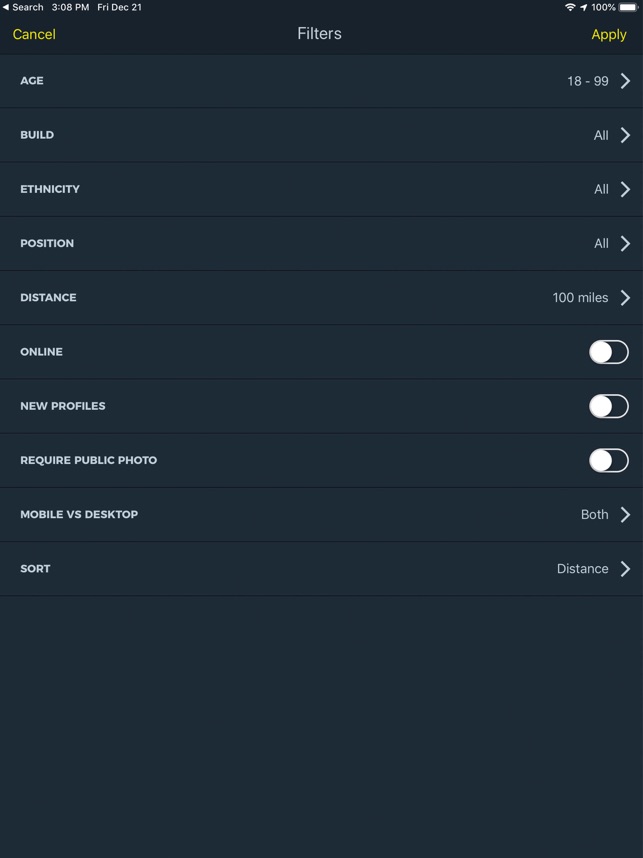The image size is (643, 858).
Task: Open Sort options chevron
Action: [625, 568]
